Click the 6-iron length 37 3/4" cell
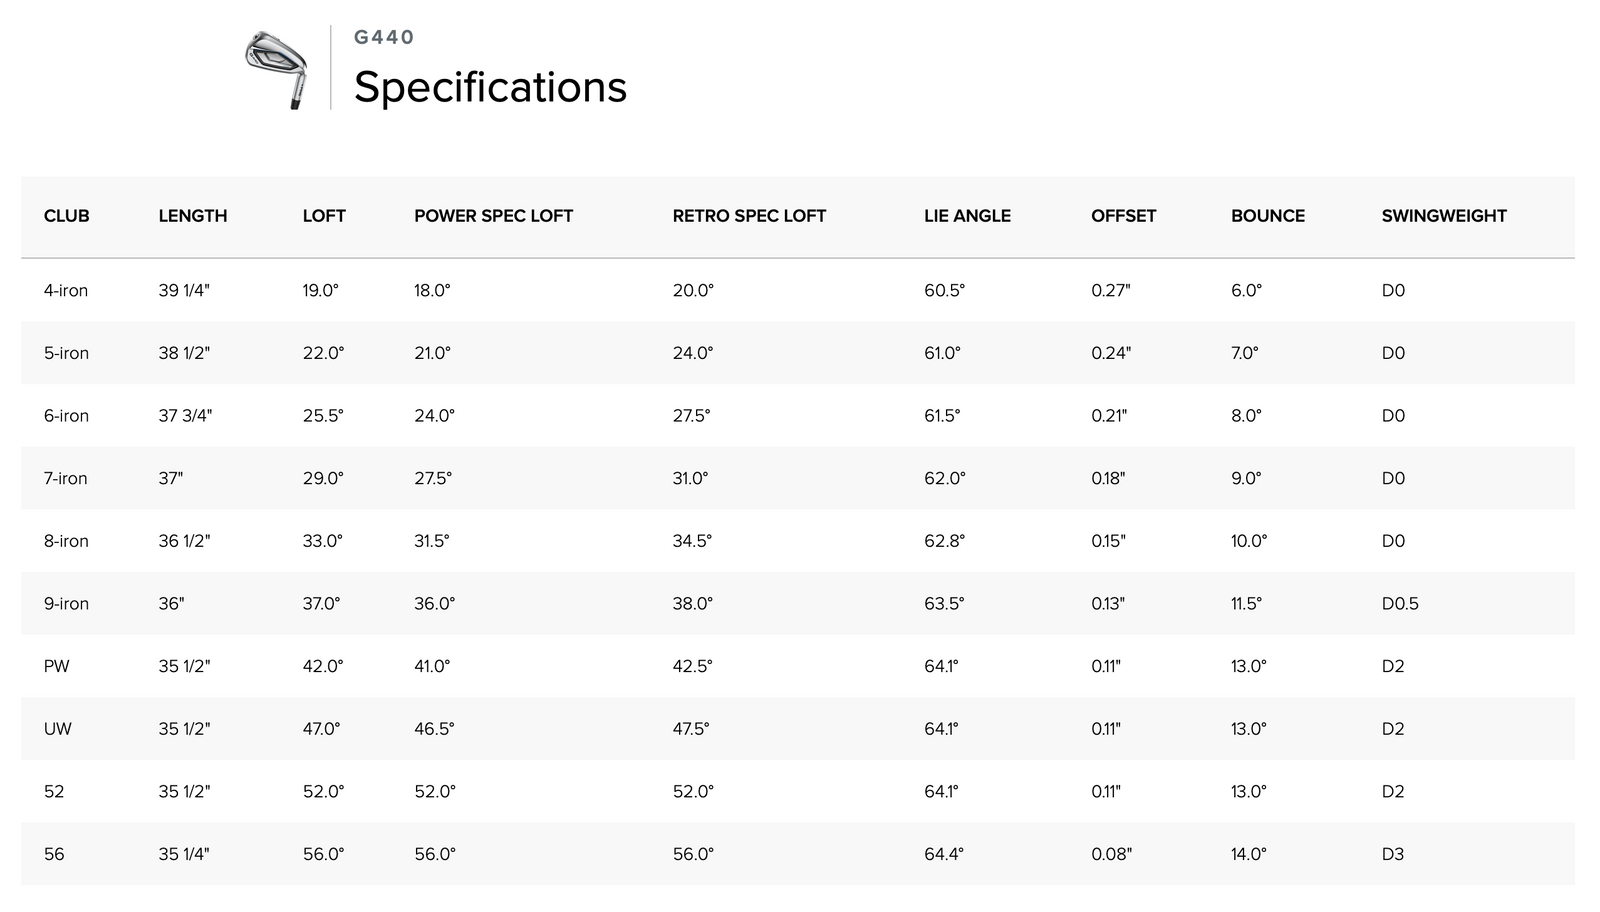 [x=185, y=416]
